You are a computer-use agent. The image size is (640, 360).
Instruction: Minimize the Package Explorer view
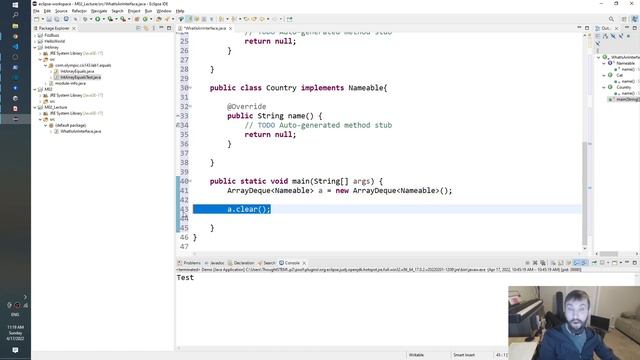point(162,28)
